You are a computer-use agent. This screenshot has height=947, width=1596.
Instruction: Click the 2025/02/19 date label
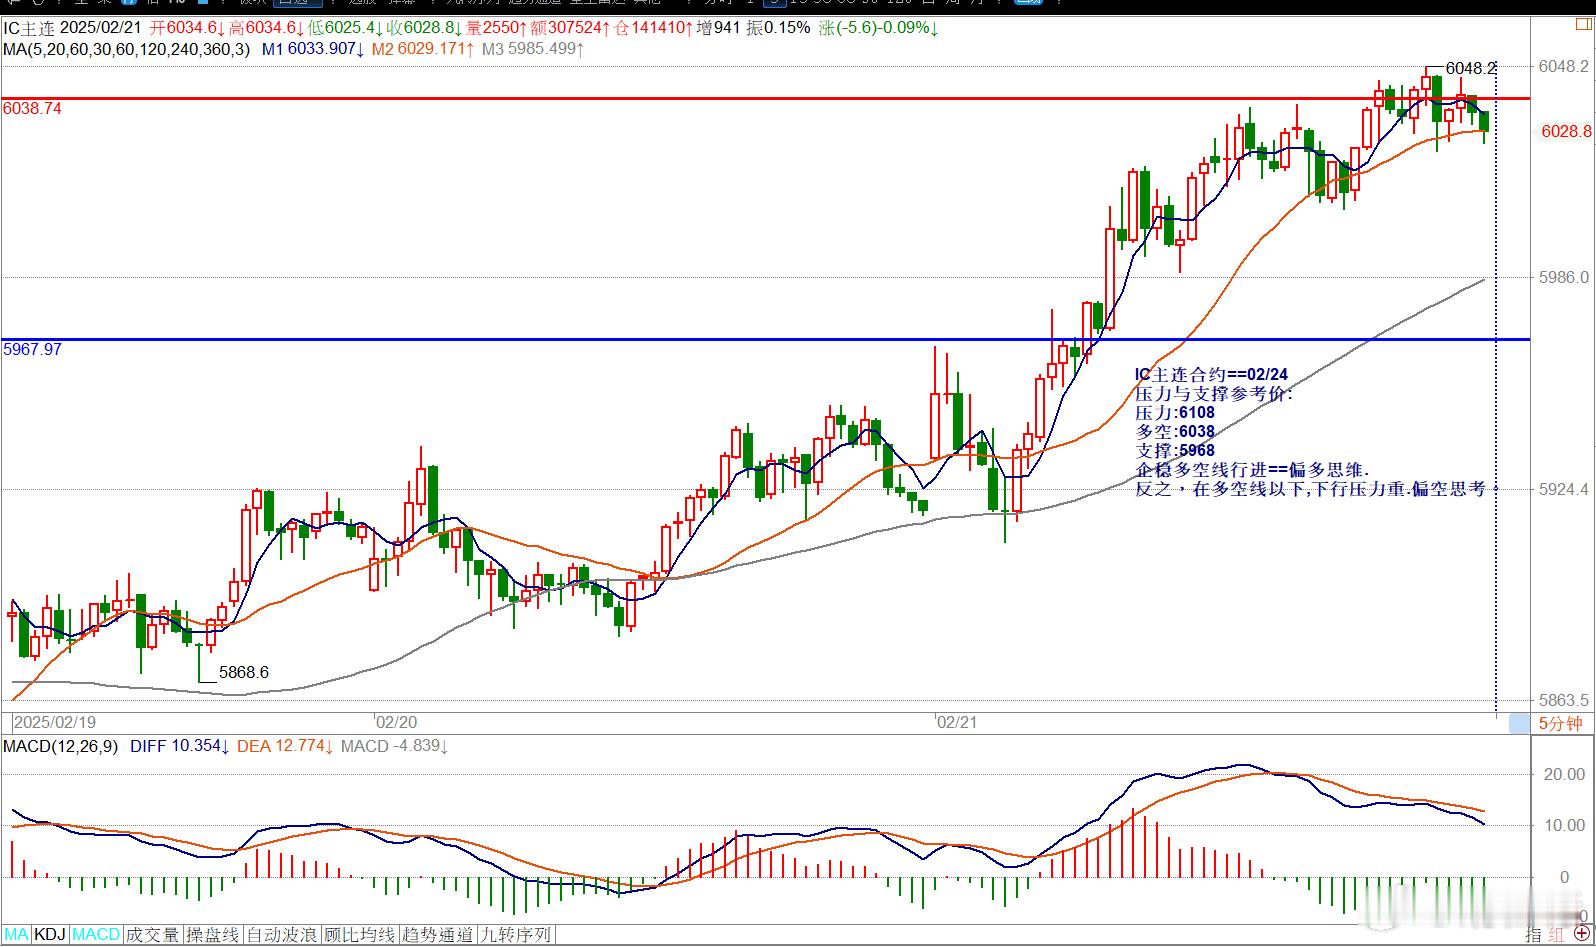(x=55, y=721)
